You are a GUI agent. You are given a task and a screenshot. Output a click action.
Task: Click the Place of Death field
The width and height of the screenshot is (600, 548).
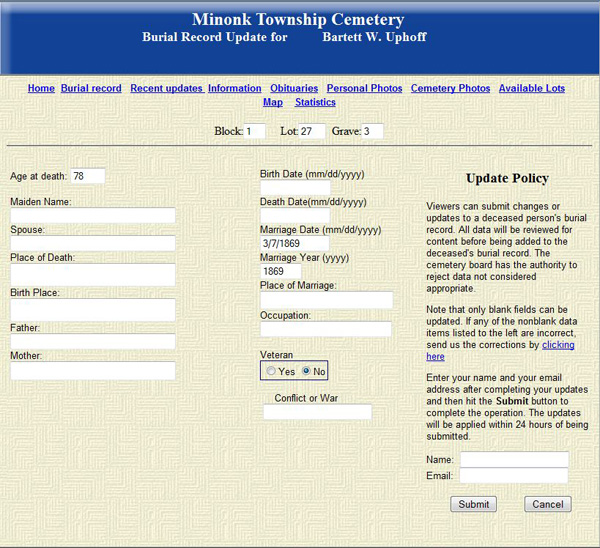[93, 275]
